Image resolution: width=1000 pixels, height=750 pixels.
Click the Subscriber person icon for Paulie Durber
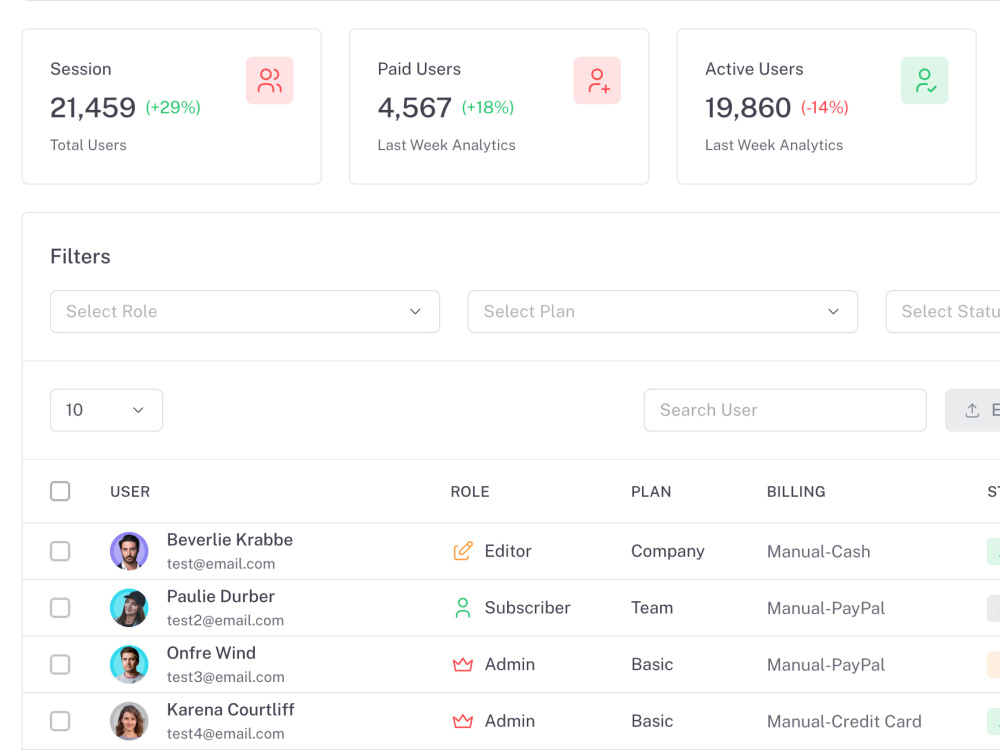(x=463, y=608)
